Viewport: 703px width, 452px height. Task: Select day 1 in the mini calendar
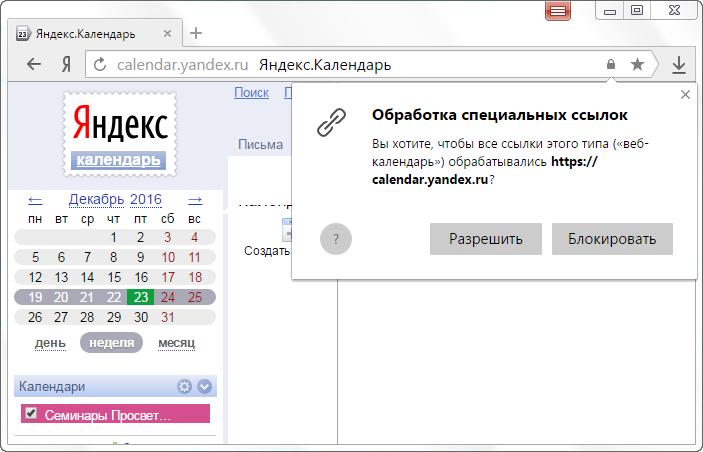click(x=113, y=237)
